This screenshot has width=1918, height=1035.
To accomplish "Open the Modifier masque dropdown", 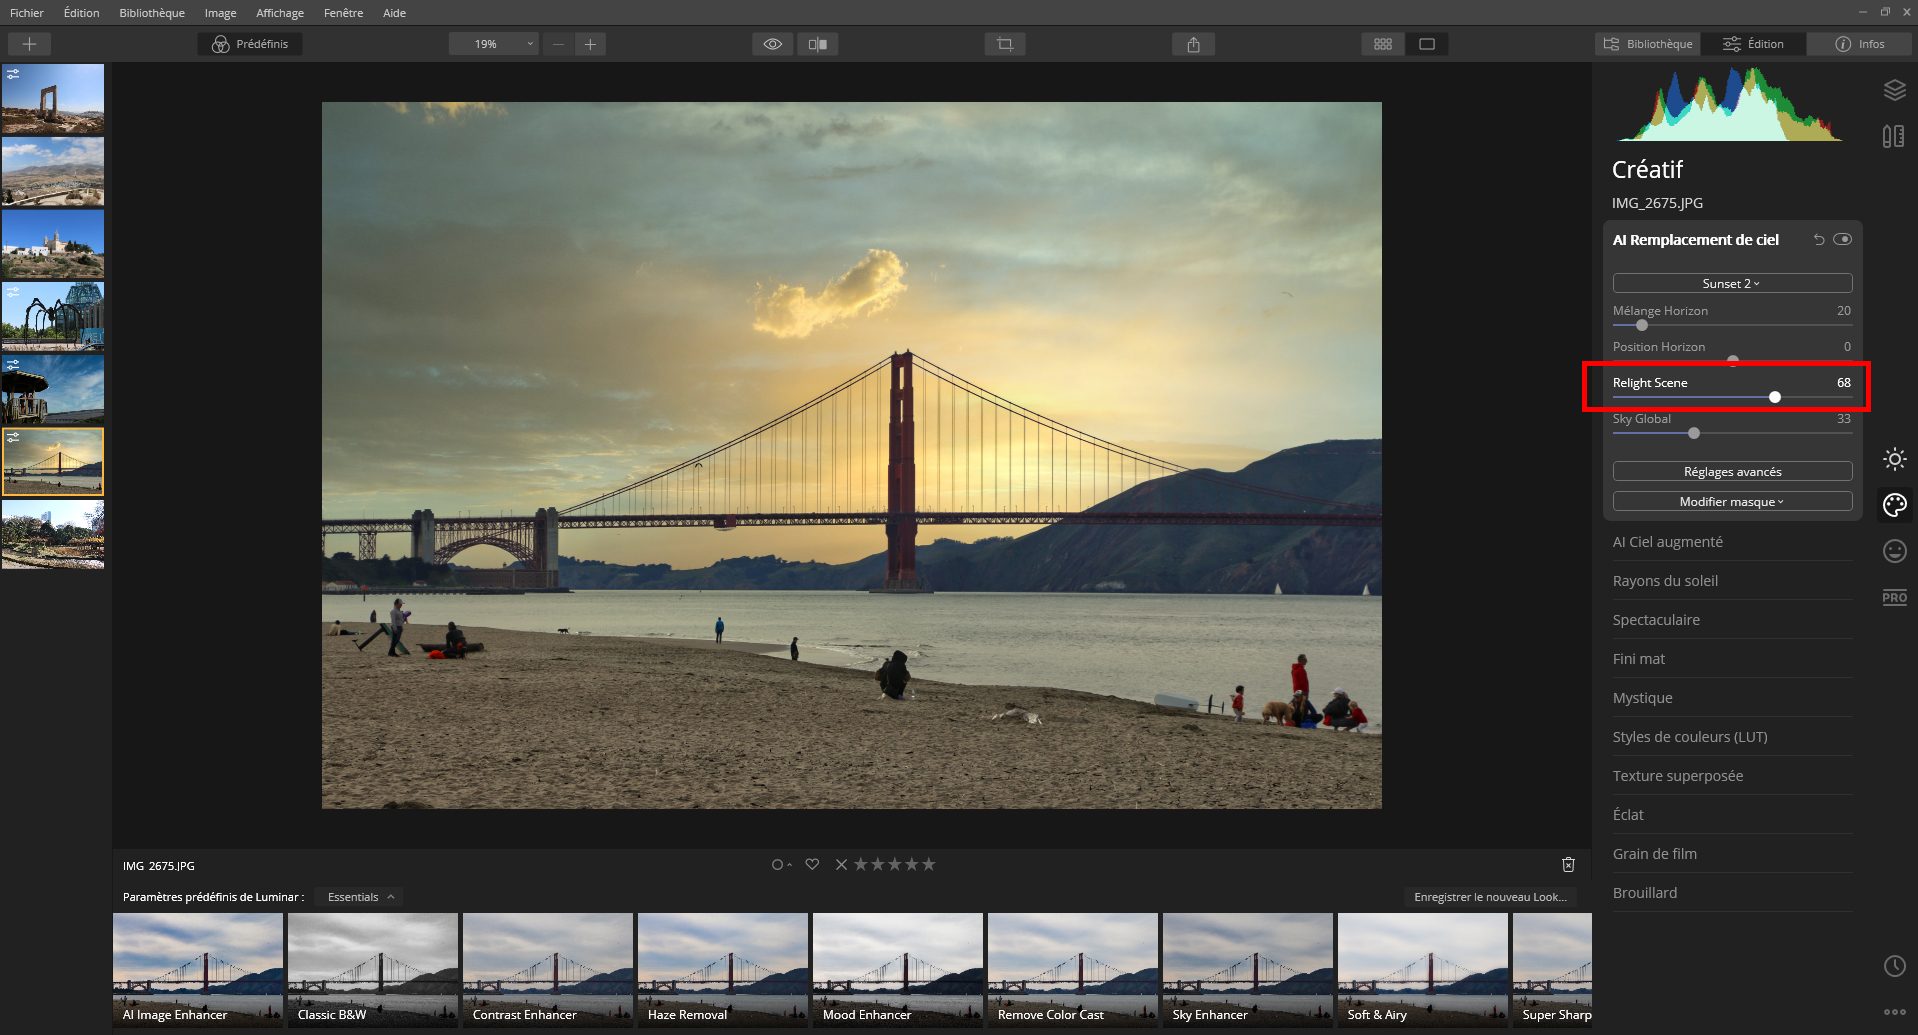I will [1730, 501].
